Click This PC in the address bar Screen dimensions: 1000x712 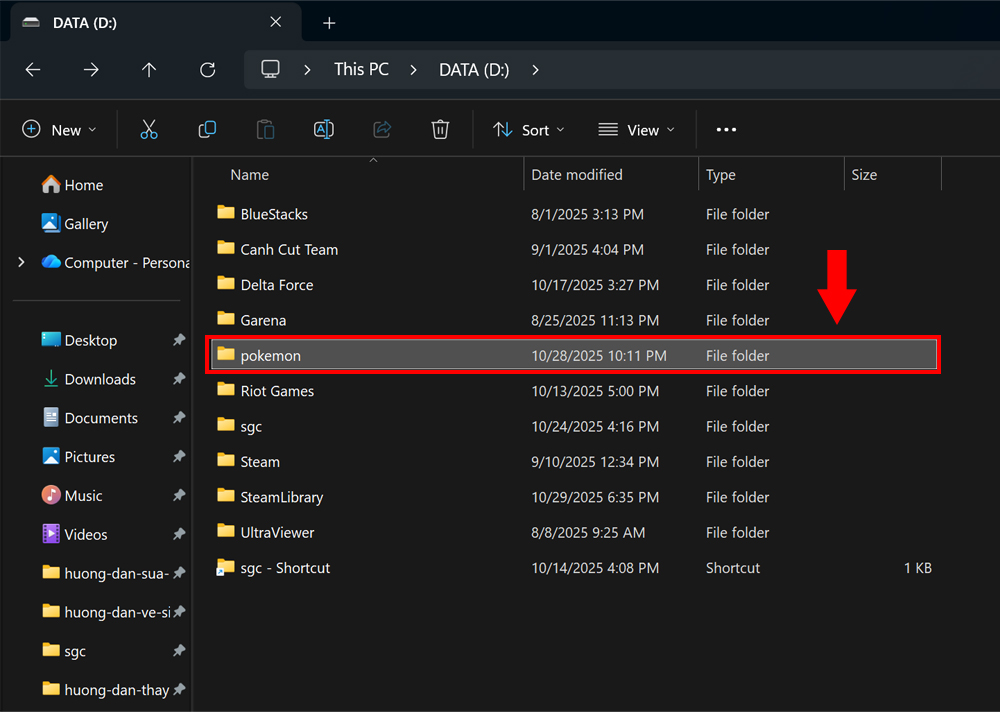361,70
